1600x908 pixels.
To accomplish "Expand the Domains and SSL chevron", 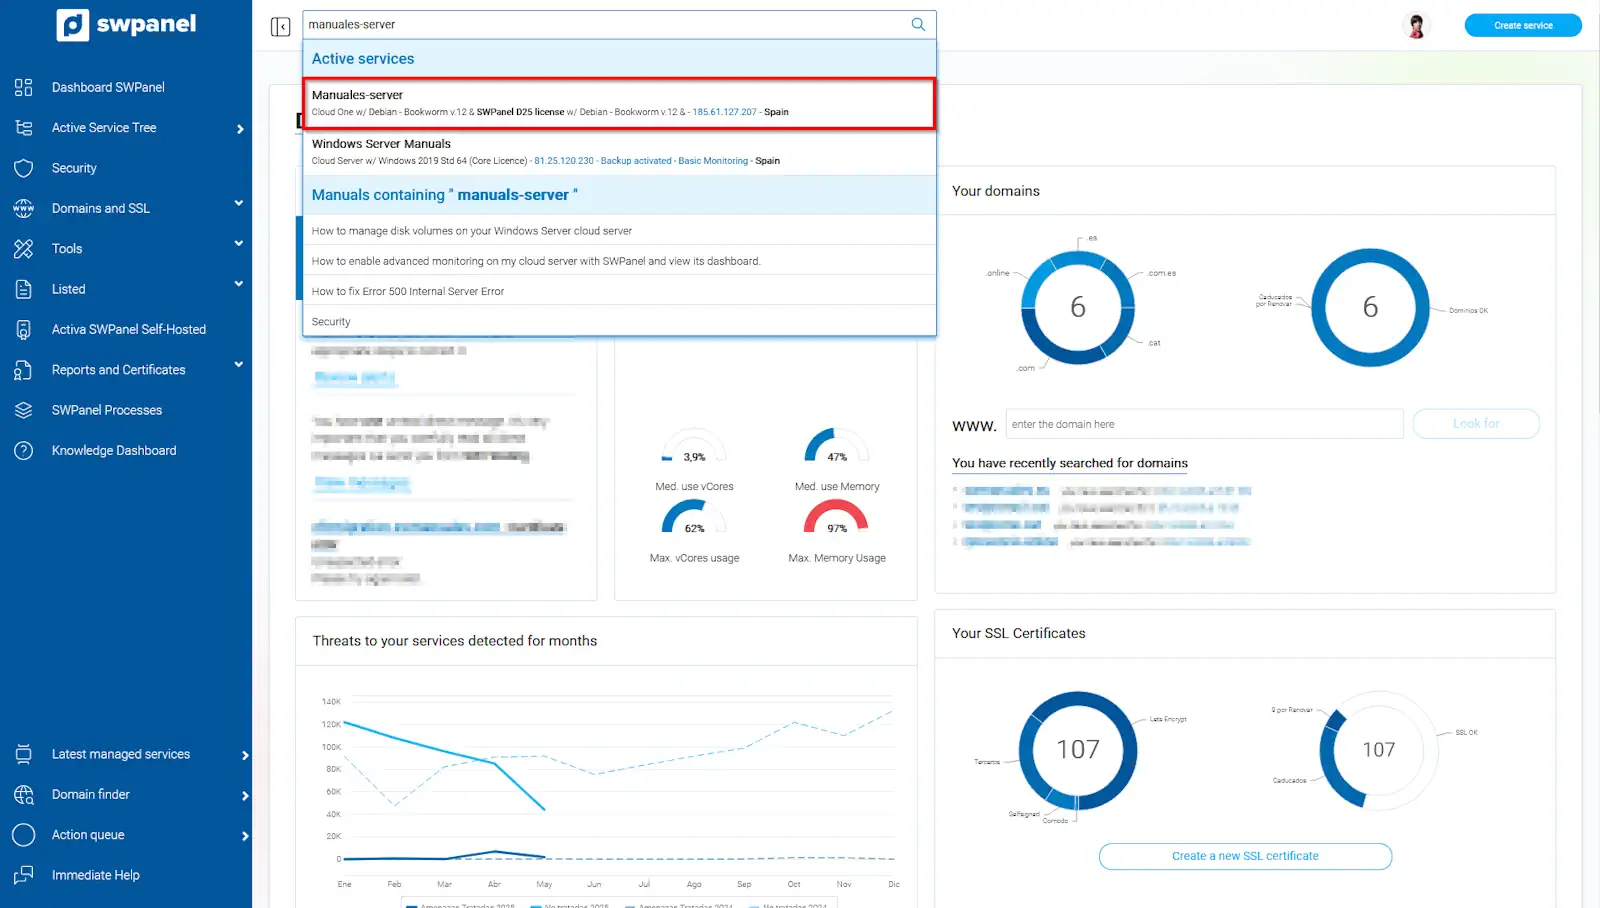I will coord(239,203).
